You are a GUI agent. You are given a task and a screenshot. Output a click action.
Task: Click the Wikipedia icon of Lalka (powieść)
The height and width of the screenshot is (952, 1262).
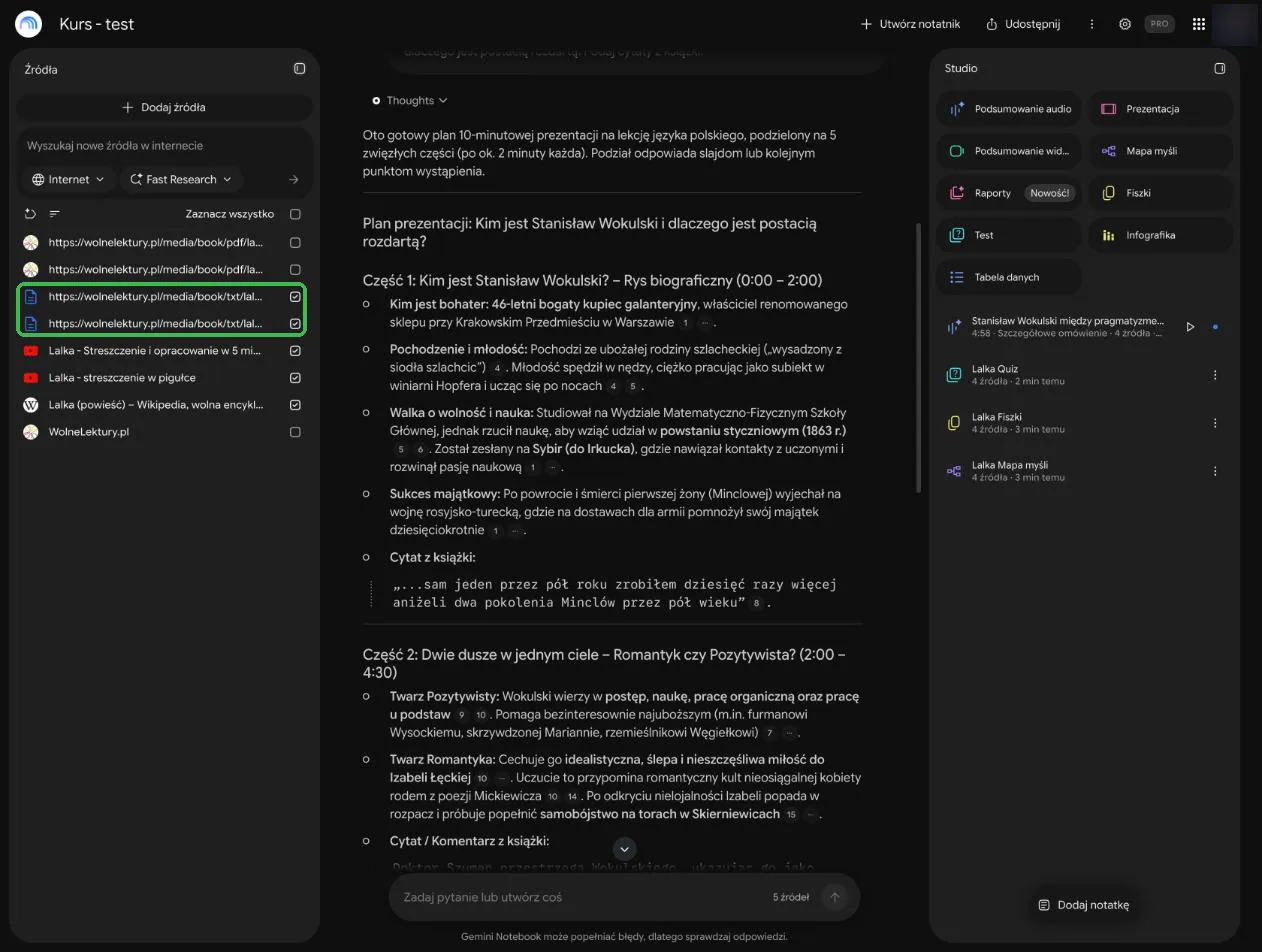click(x=31, y=405)
